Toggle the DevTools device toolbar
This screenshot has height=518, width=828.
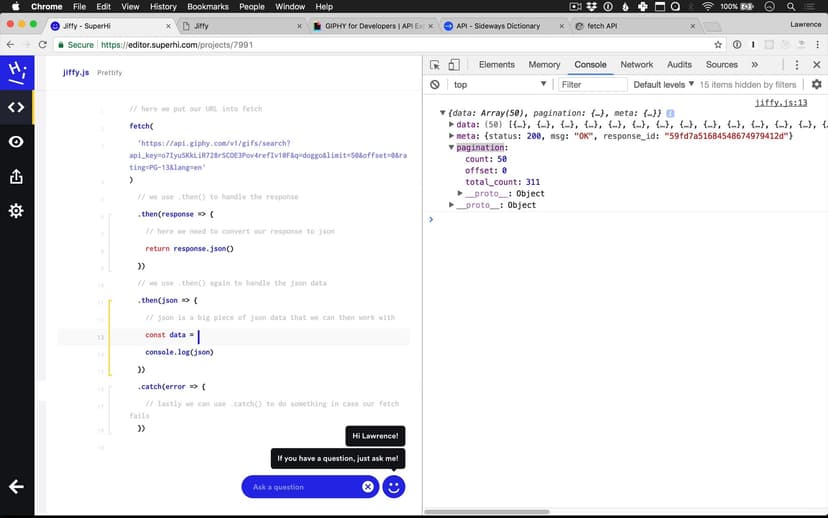coord(454,65)
